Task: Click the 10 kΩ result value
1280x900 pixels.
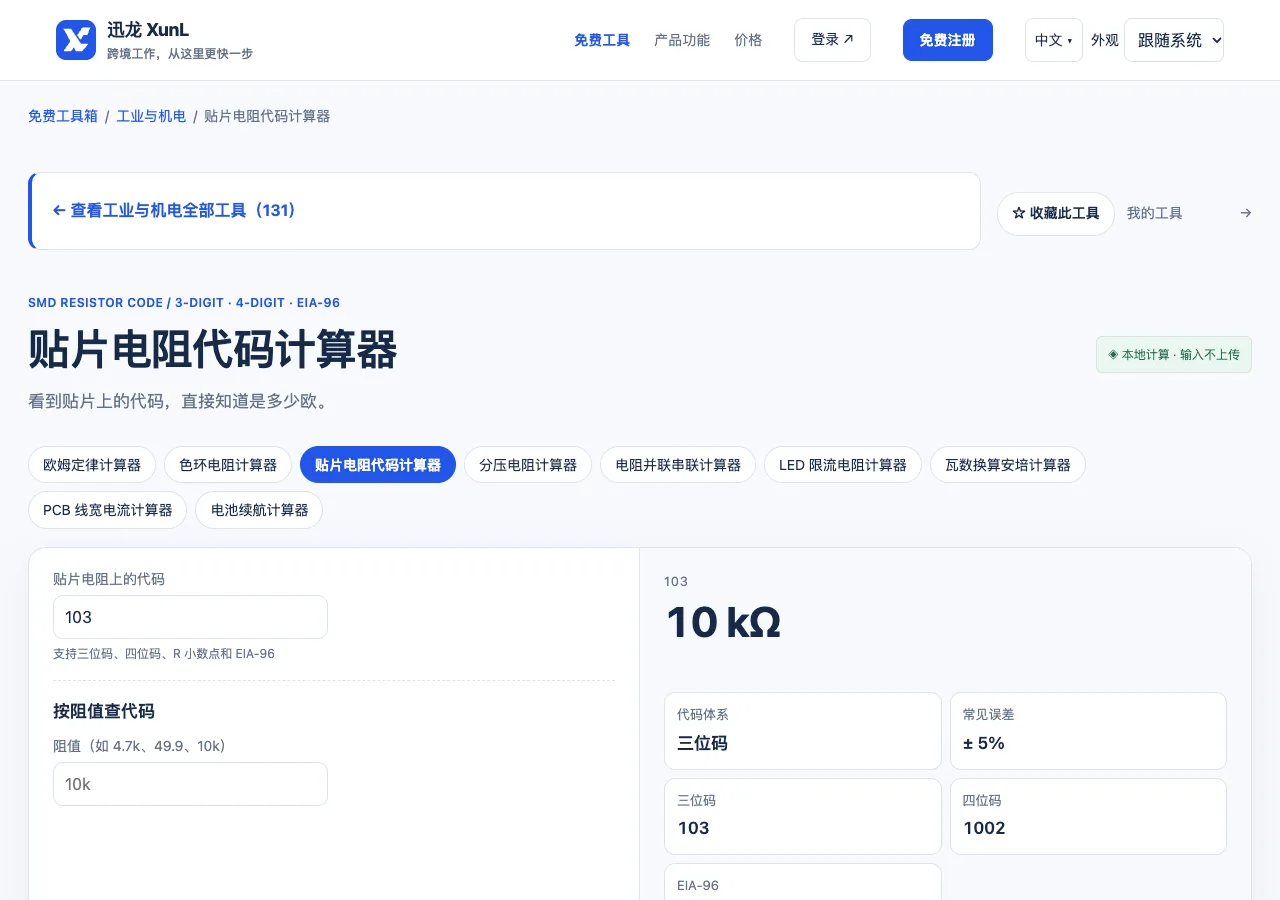Action: (x=723, y=622)
